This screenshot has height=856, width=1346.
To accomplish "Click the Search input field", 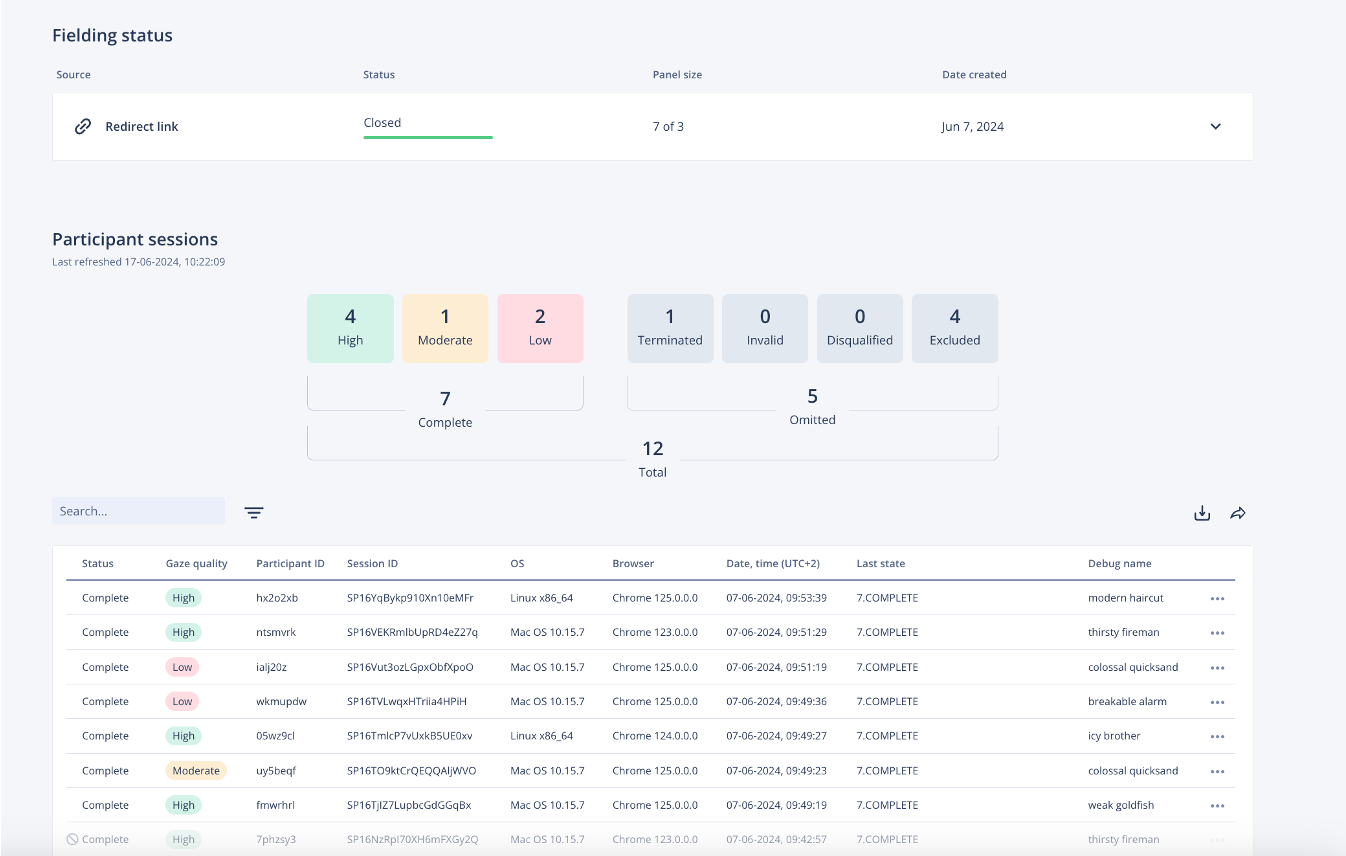I will tap(138, 511).
